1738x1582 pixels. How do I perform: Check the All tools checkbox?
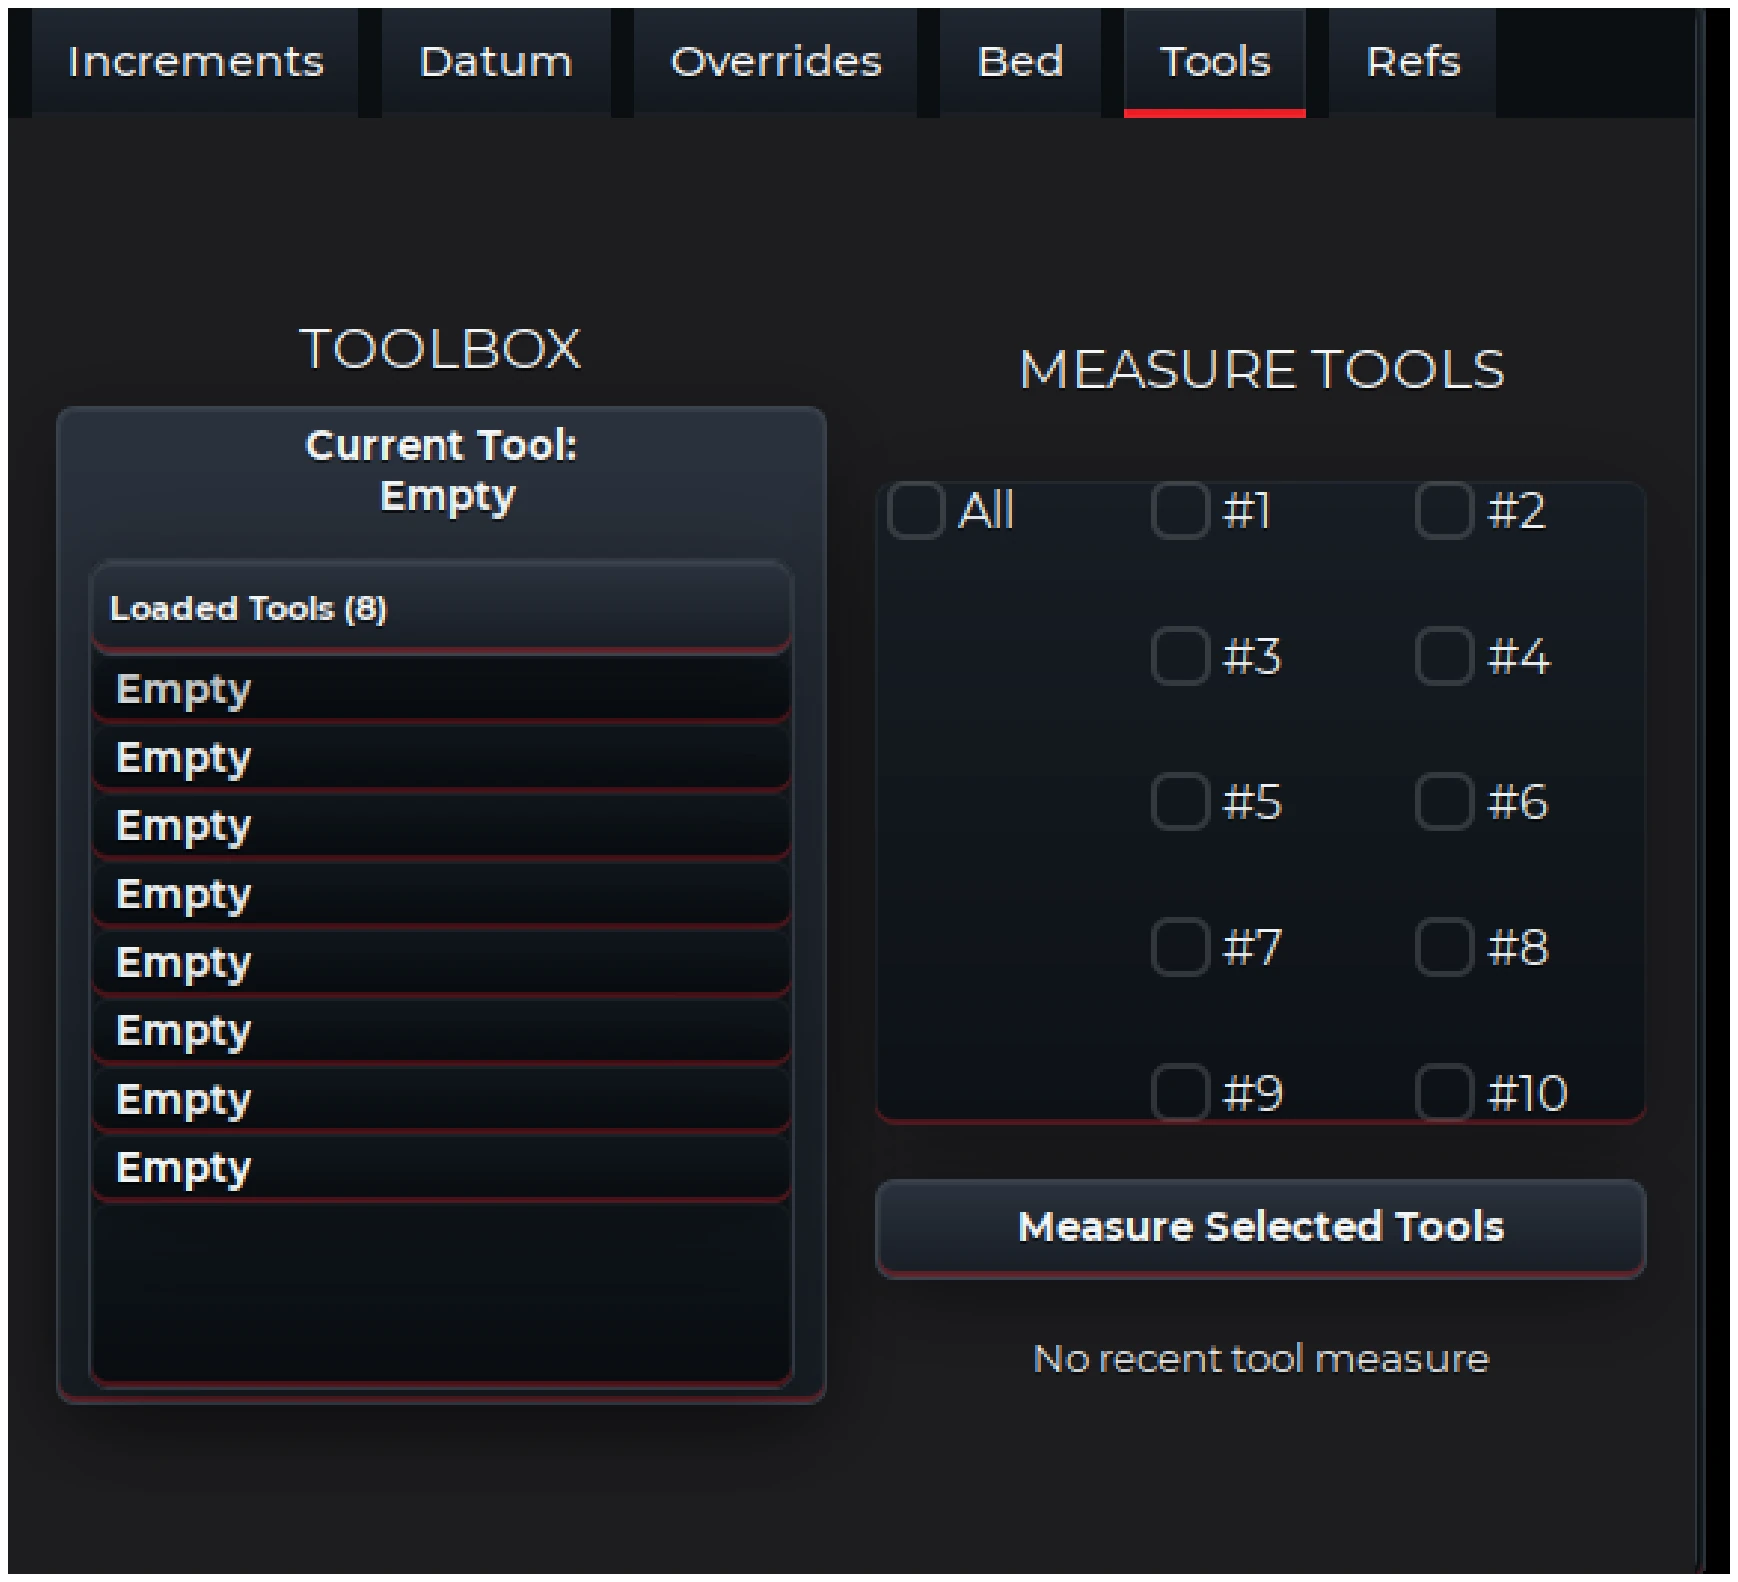point(916,511)
